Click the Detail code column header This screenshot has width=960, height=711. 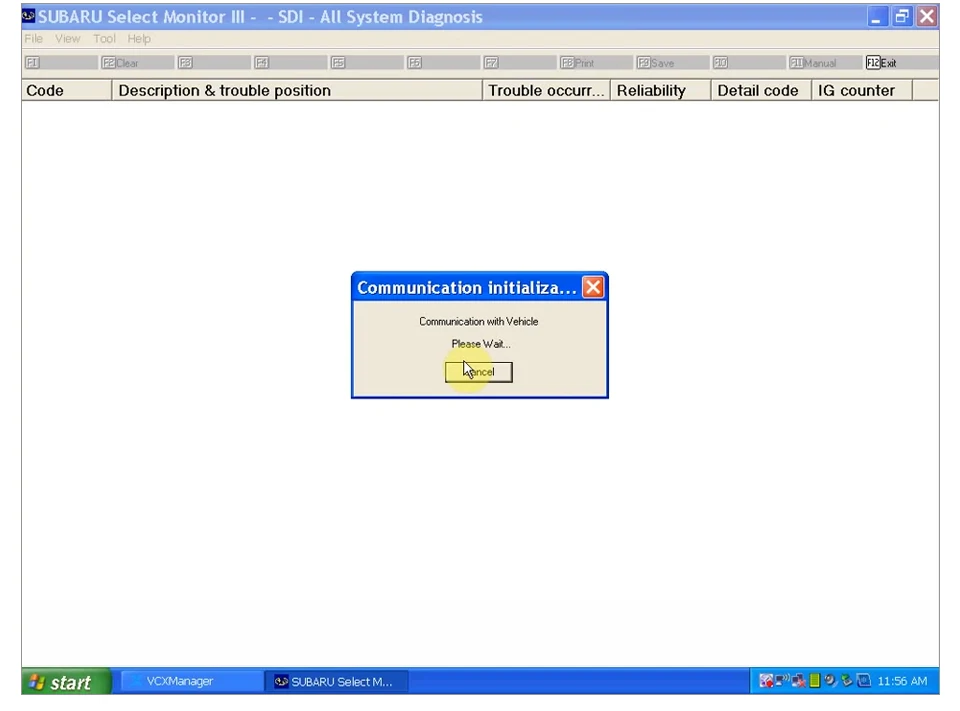[x=761, y=91]
